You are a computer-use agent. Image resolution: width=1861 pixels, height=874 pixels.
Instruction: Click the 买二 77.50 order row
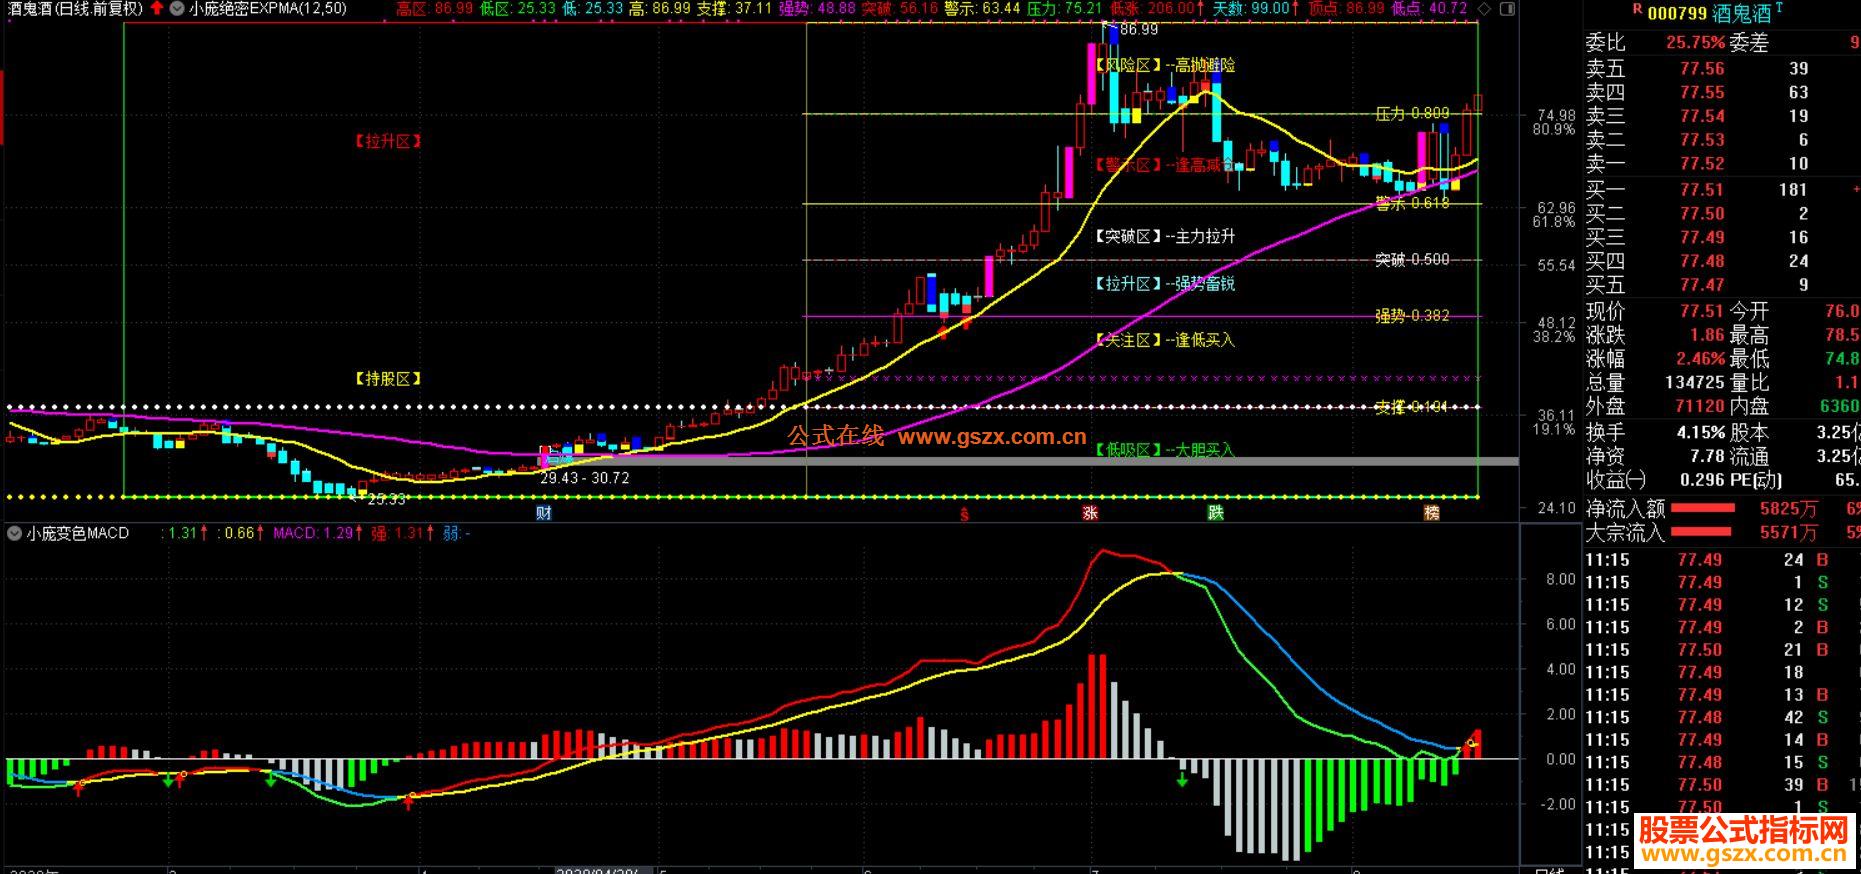tap(1722, 213)
